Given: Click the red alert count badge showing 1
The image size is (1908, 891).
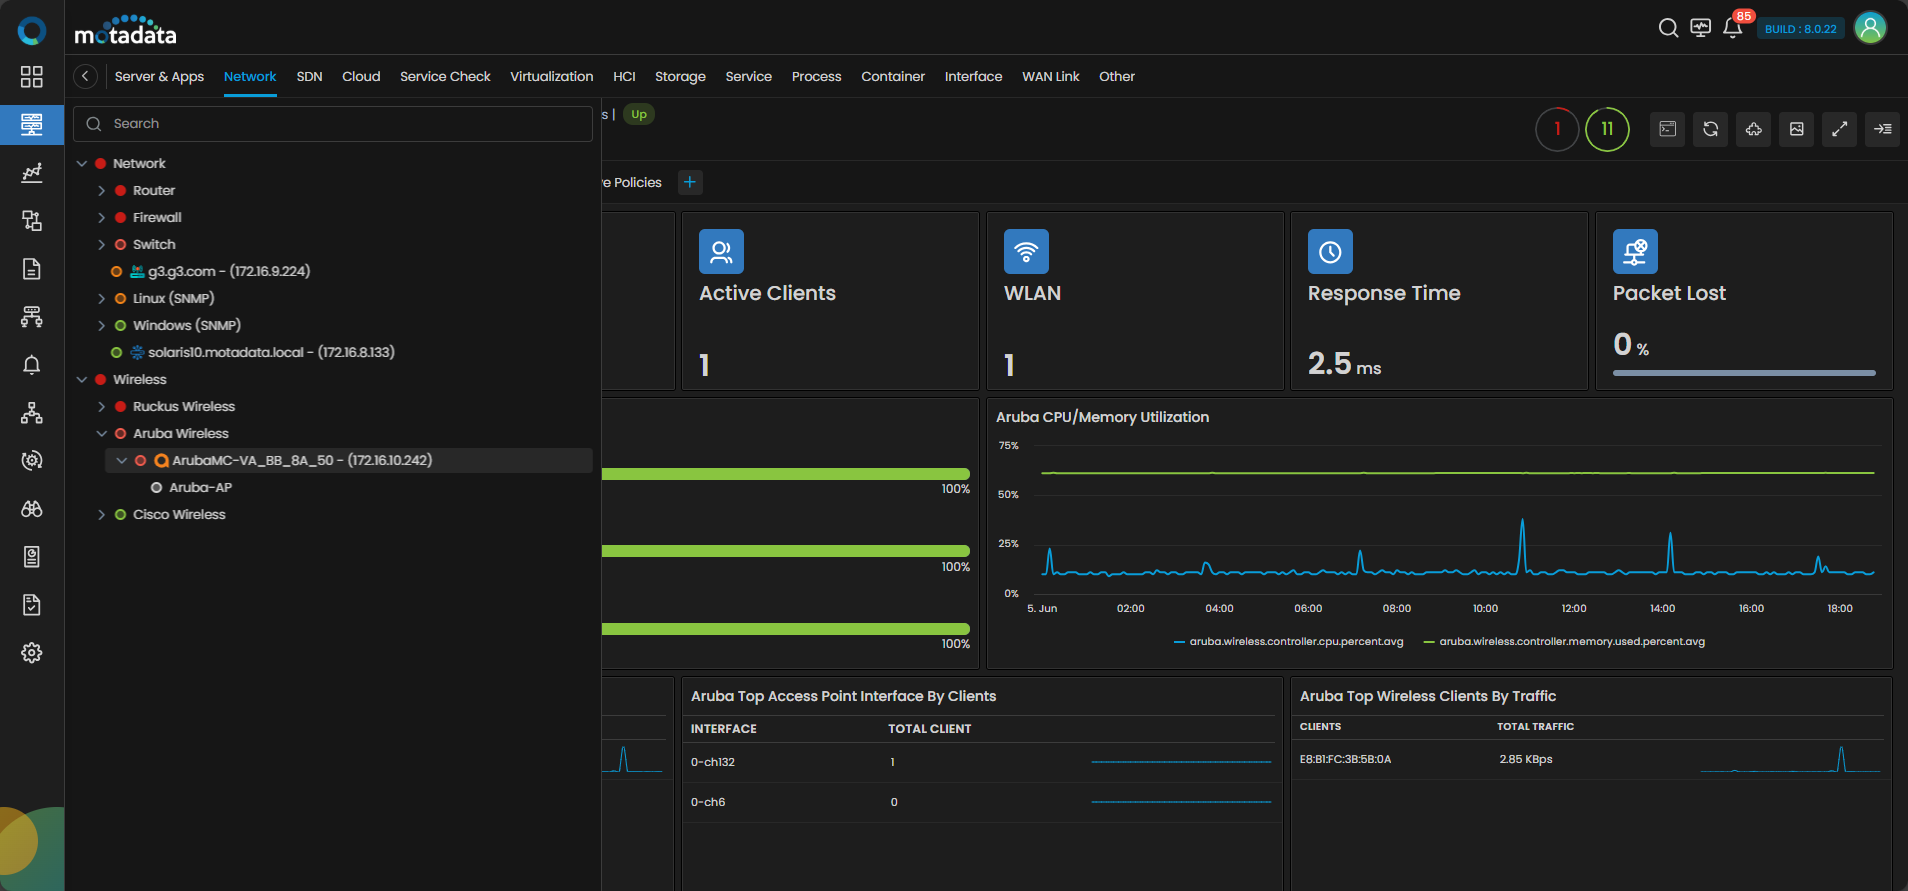Looking at the screenshot, I should tap(1557, 129).
